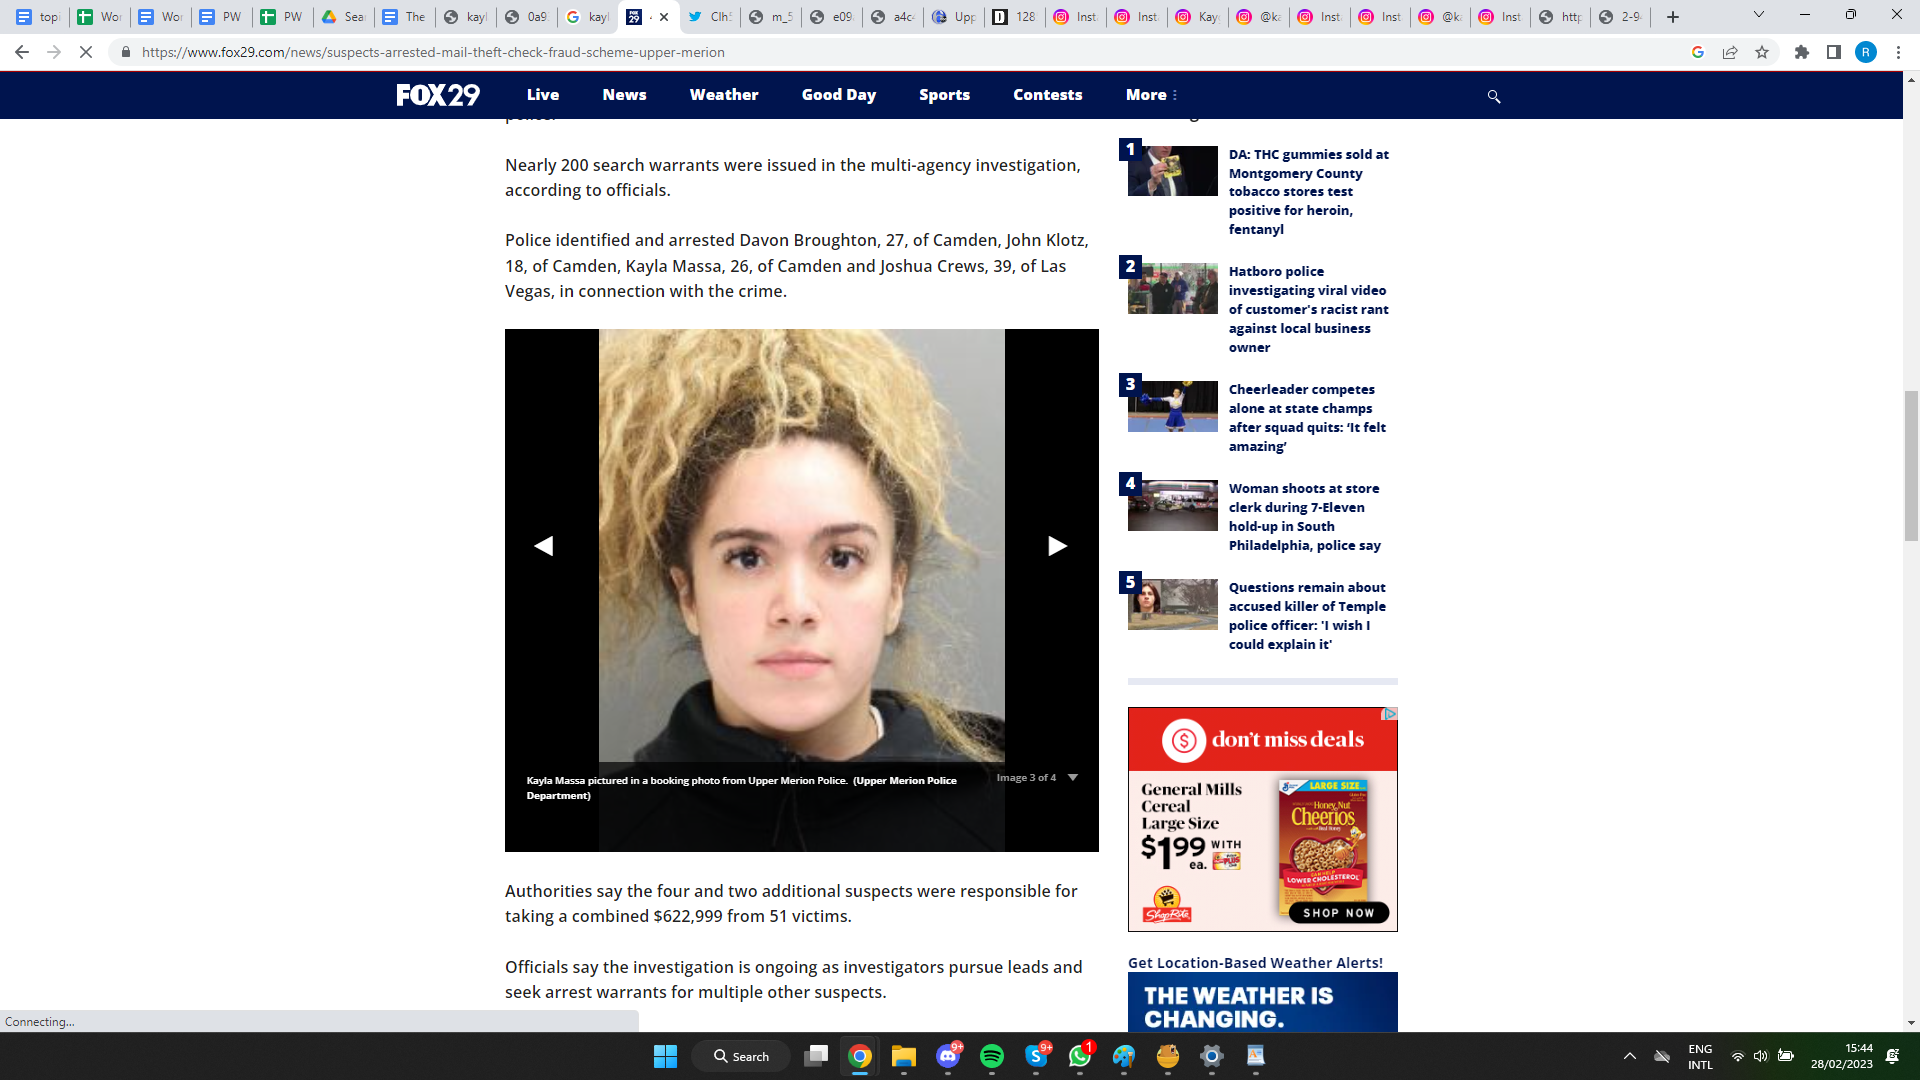
Task: Switch to the '128' tab
Action: tap(1015, 17)
